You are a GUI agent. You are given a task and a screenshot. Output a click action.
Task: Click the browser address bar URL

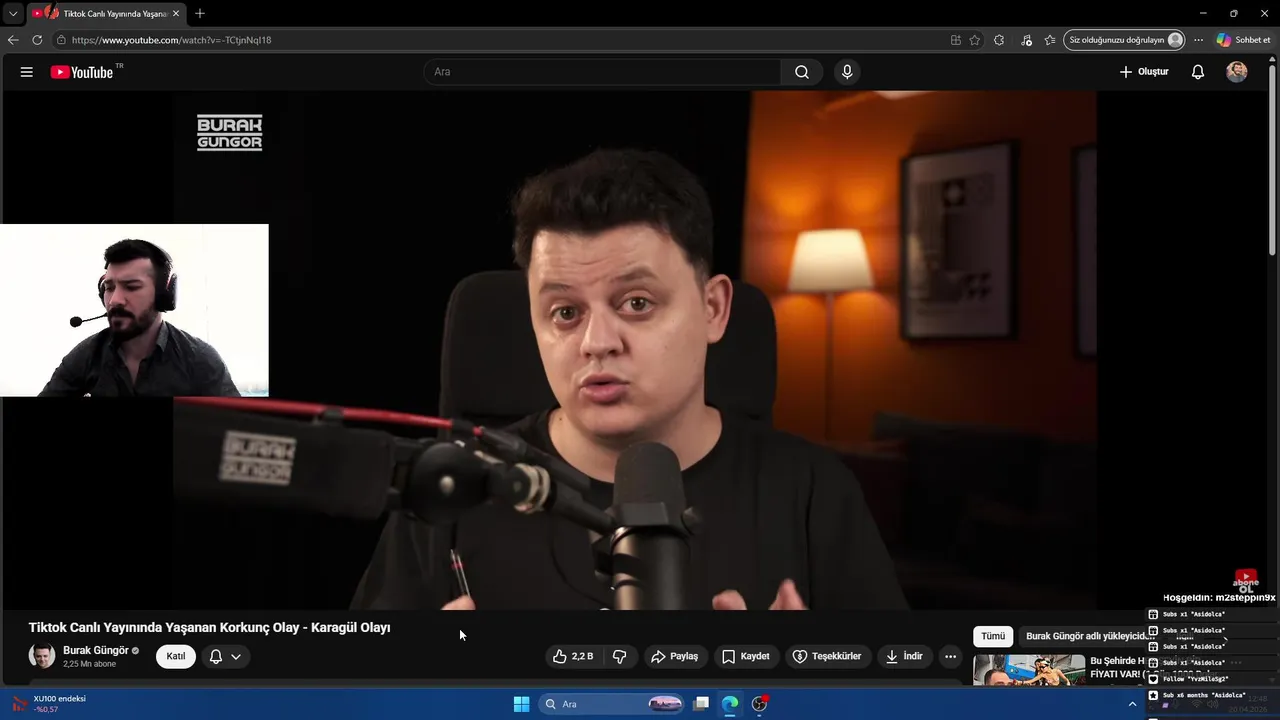coord(171,40)
